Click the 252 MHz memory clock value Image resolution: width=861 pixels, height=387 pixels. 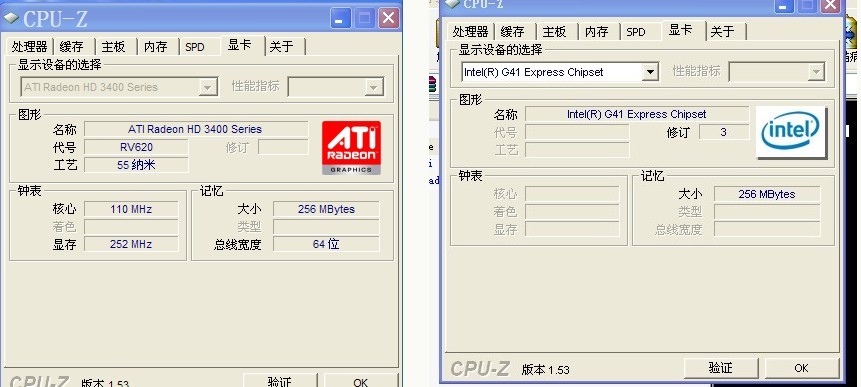131,244
